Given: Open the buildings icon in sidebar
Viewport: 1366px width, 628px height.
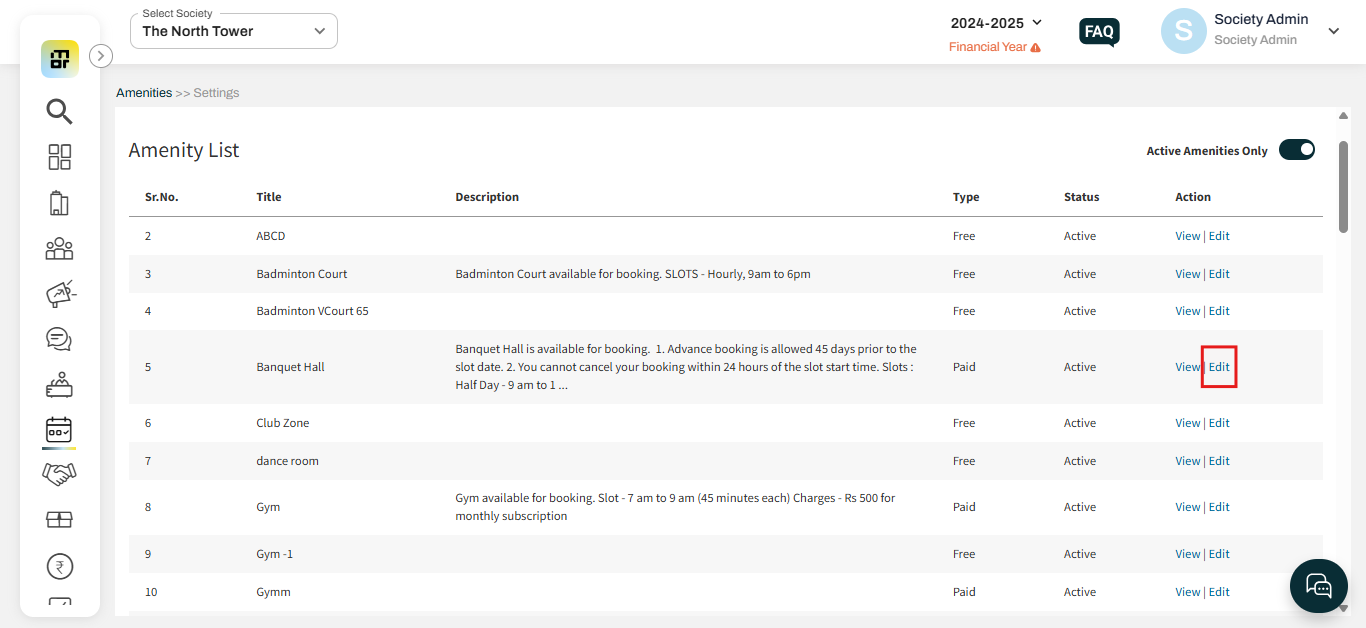Looking at the screenshot, I should point(60,203).
